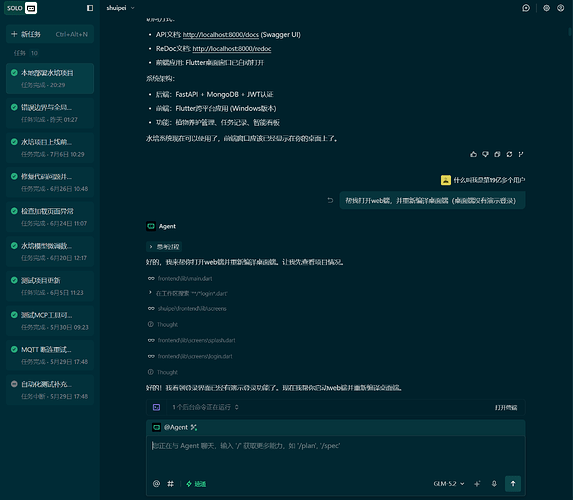Click green check icon of the 20:29 task
The image size is (573, 500).
14,73
